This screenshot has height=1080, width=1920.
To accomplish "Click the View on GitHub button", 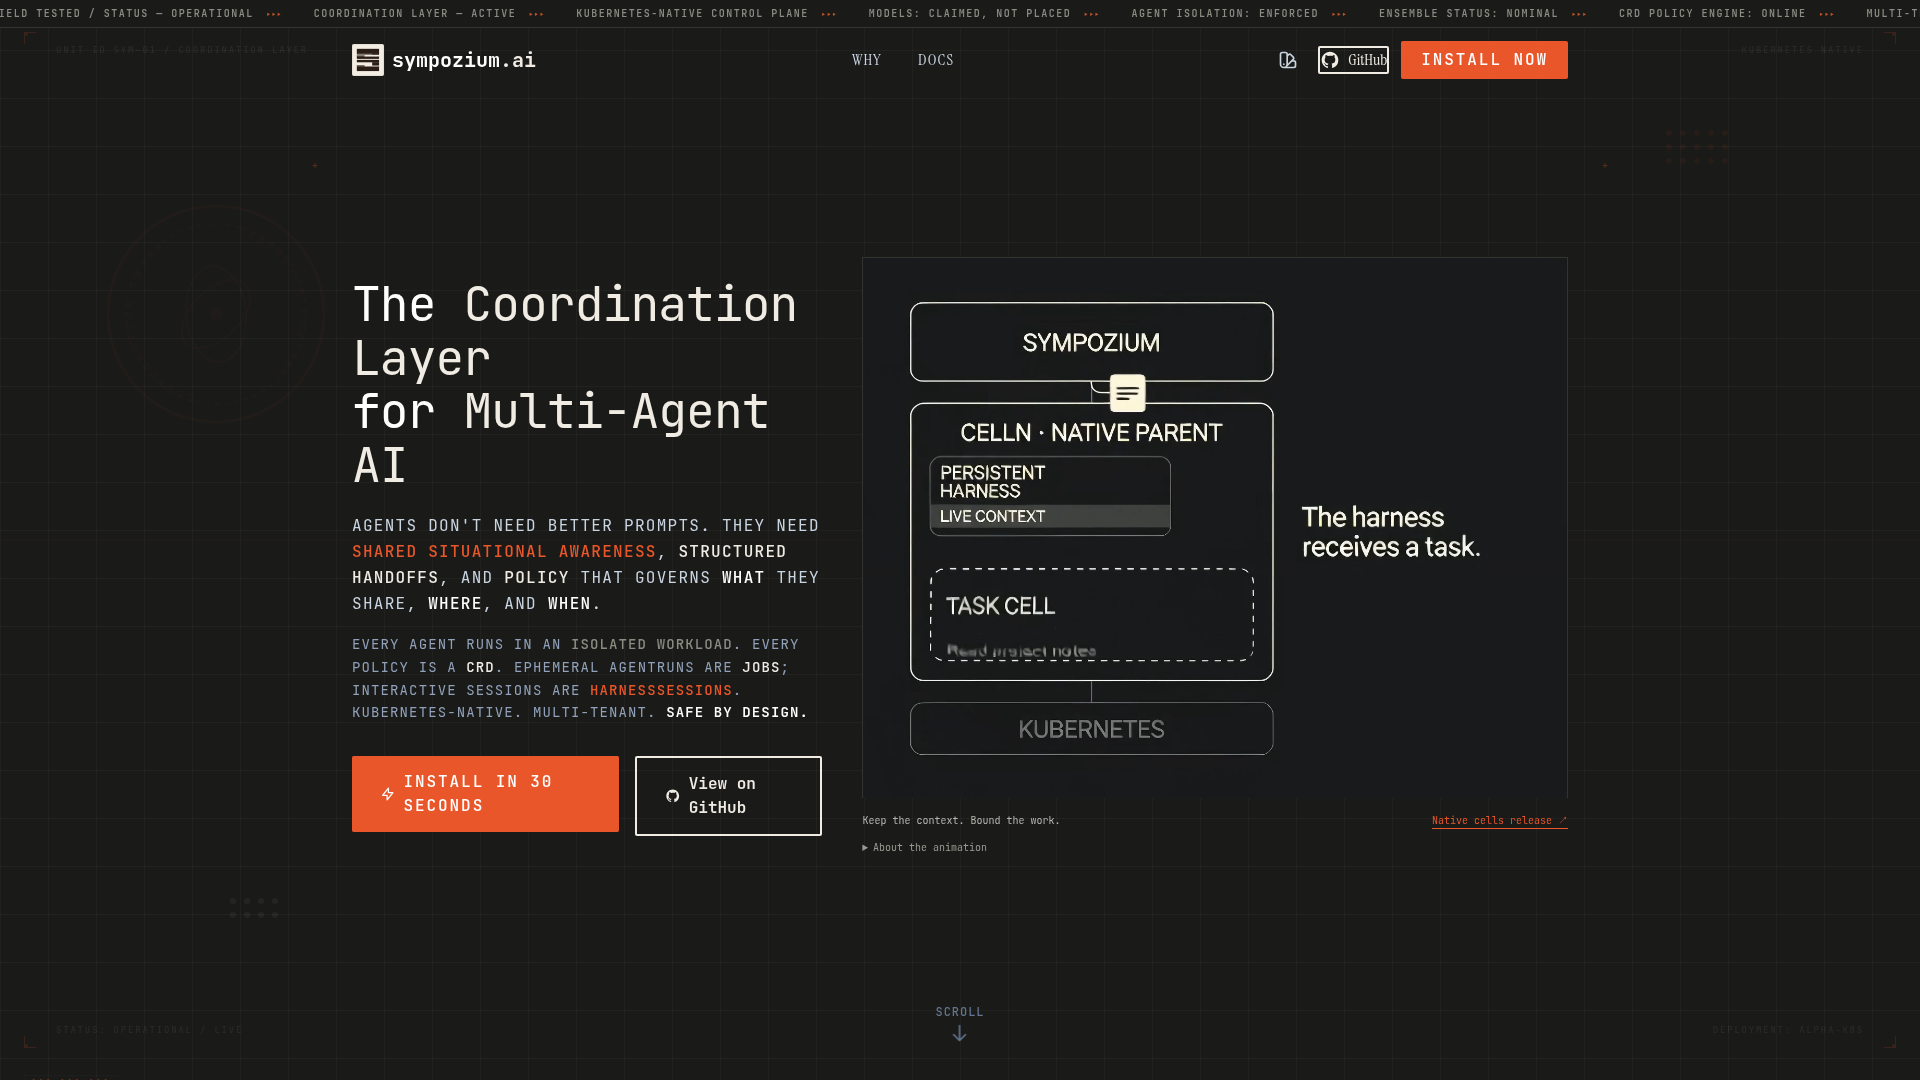I will [x=728, y=796].
